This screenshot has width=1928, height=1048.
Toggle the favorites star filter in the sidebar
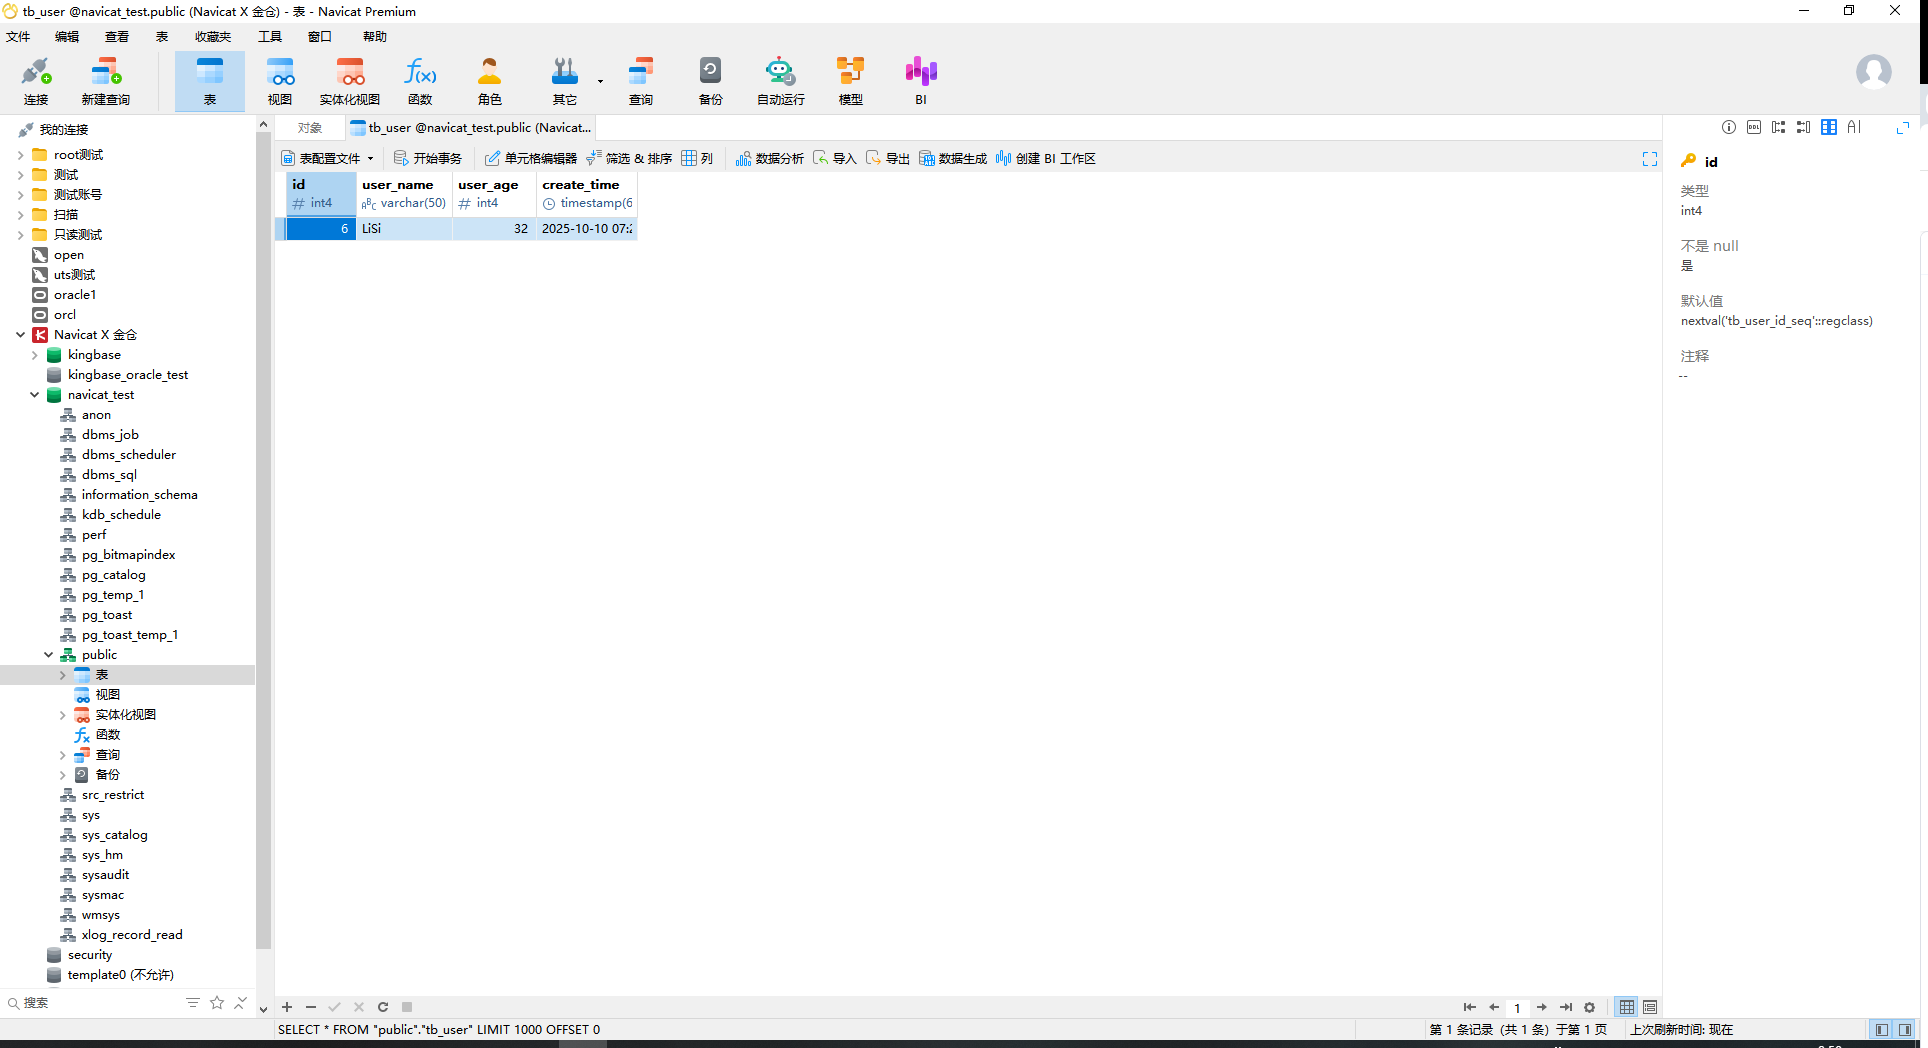coord(217,1002)
